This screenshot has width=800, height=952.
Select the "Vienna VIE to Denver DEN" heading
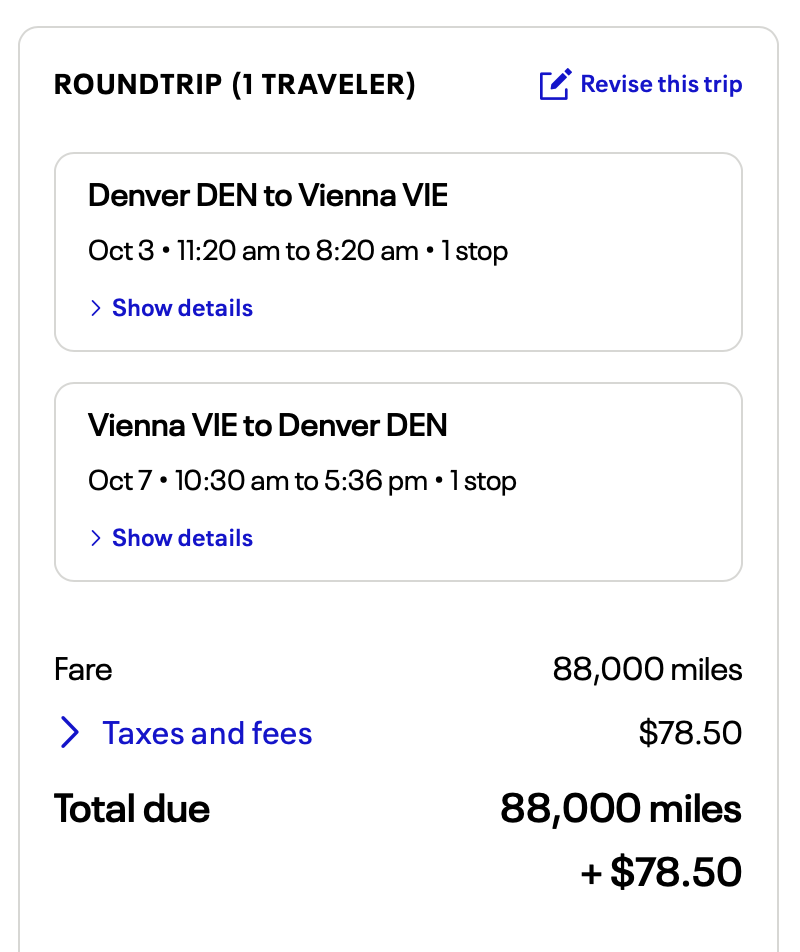point(268,425)
